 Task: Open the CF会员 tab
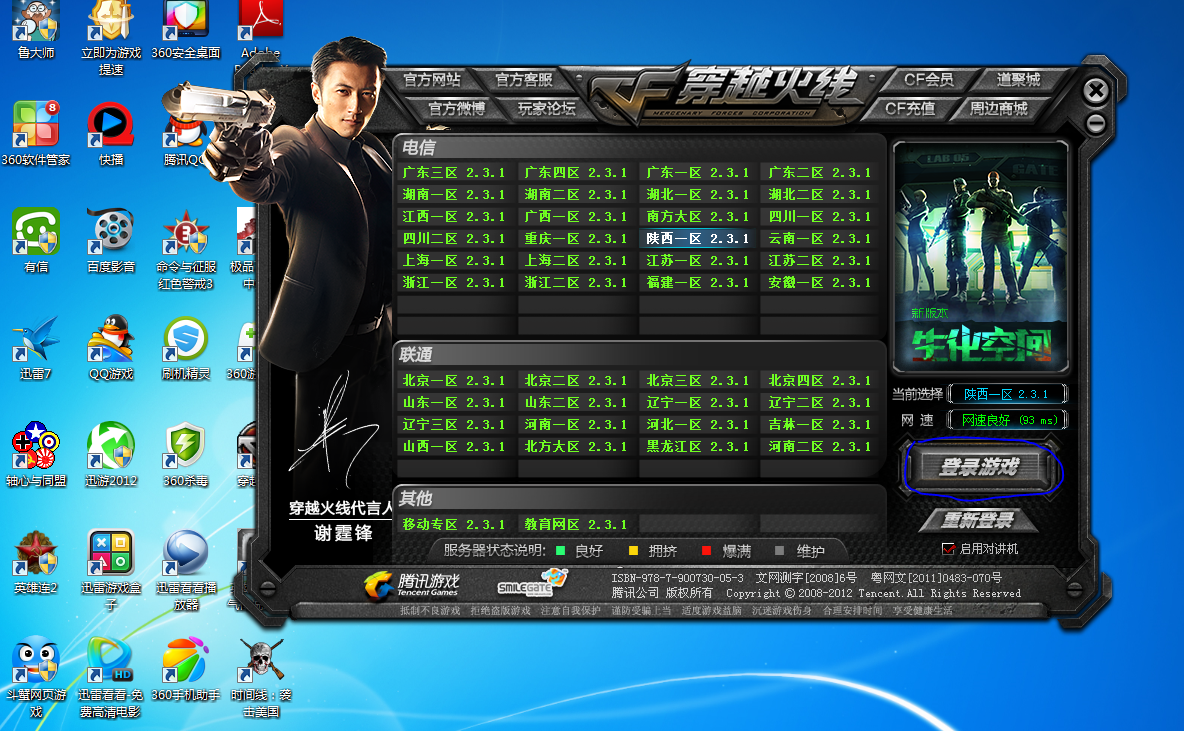(929, 79)
